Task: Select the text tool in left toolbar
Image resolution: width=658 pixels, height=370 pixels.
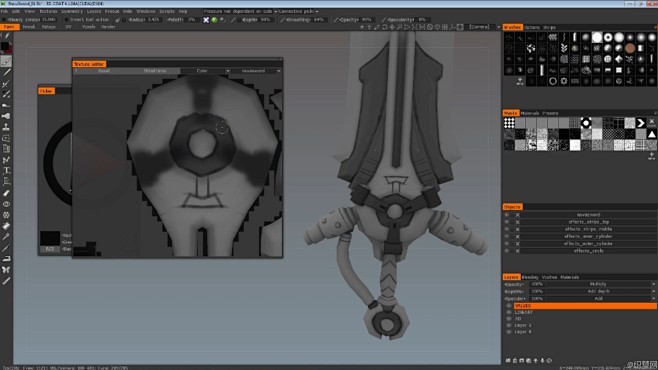Action: point(6,171)
